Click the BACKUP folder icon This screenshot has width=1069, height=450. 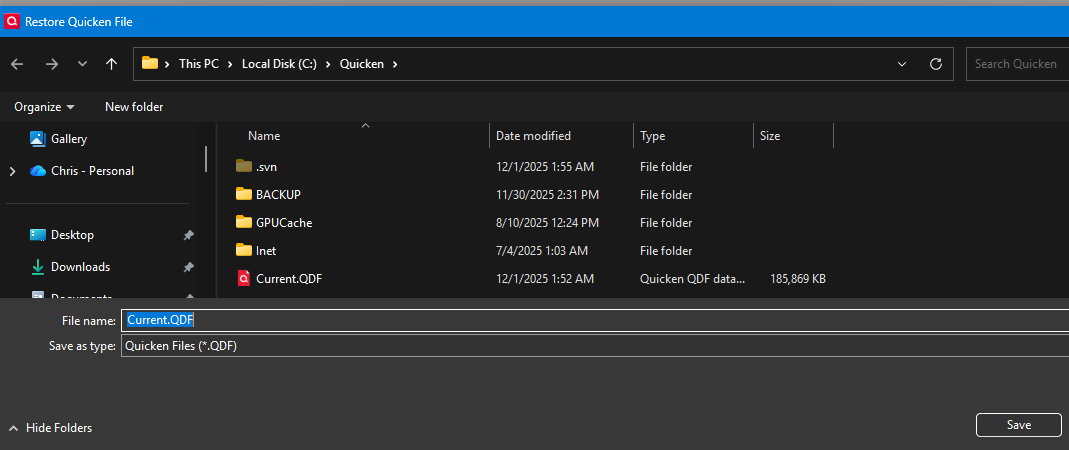coord(244,194)
